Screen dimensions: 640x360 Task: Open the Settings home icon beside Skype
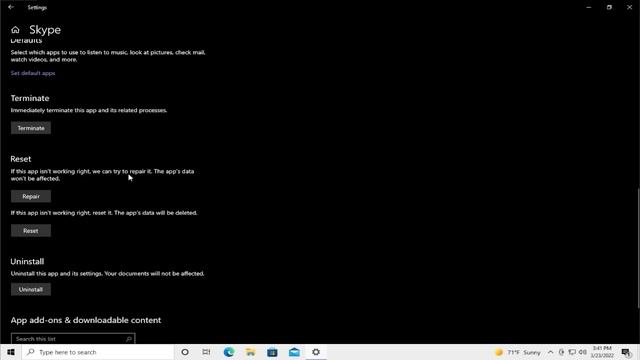[15, 30]
